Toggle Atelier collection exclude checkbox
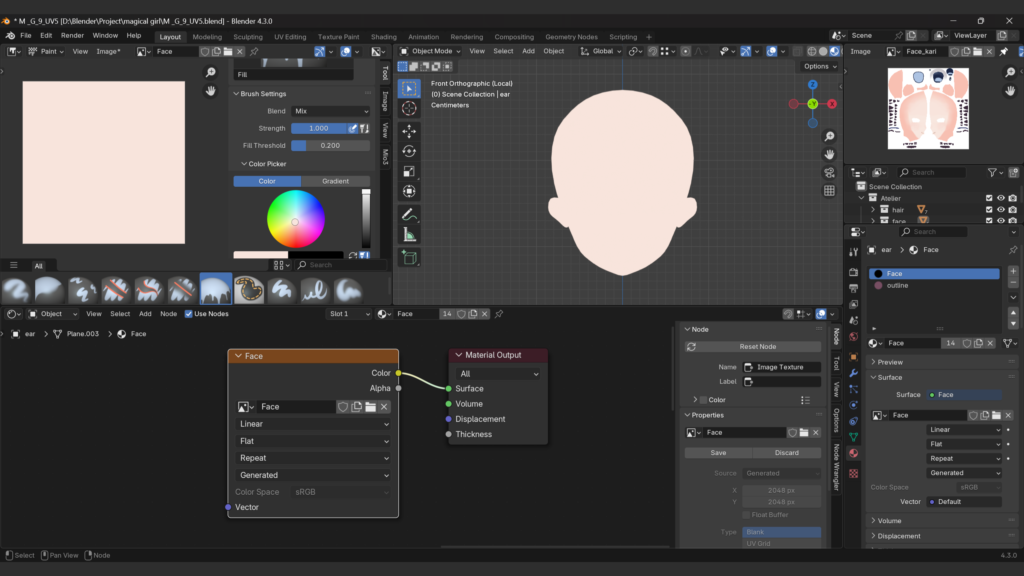The image size is (1024, 576). pos(989,198)
